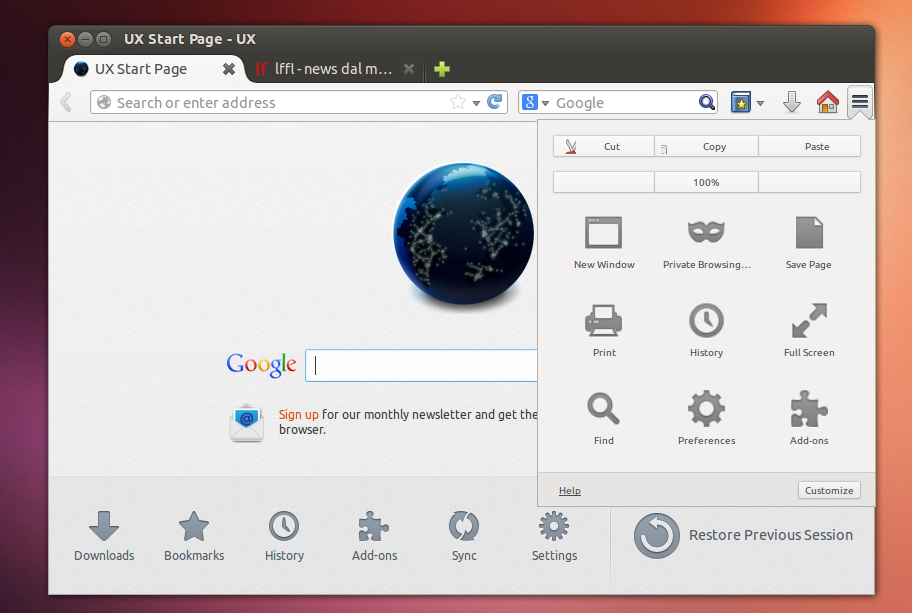Viewport: 912px width, 613px height.
Task: Go back with the back arrow
Action: click(x=66, y=102)
